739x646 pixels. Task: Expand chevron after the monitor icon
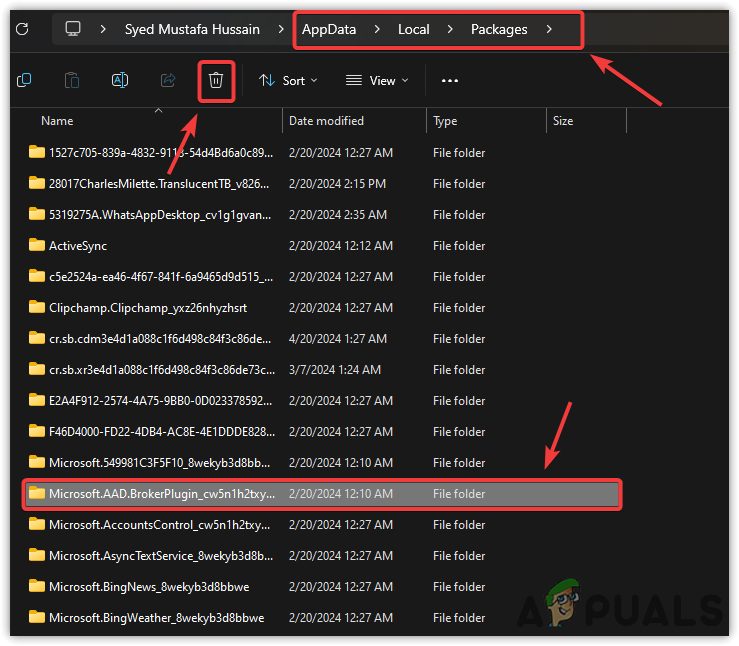103,29
